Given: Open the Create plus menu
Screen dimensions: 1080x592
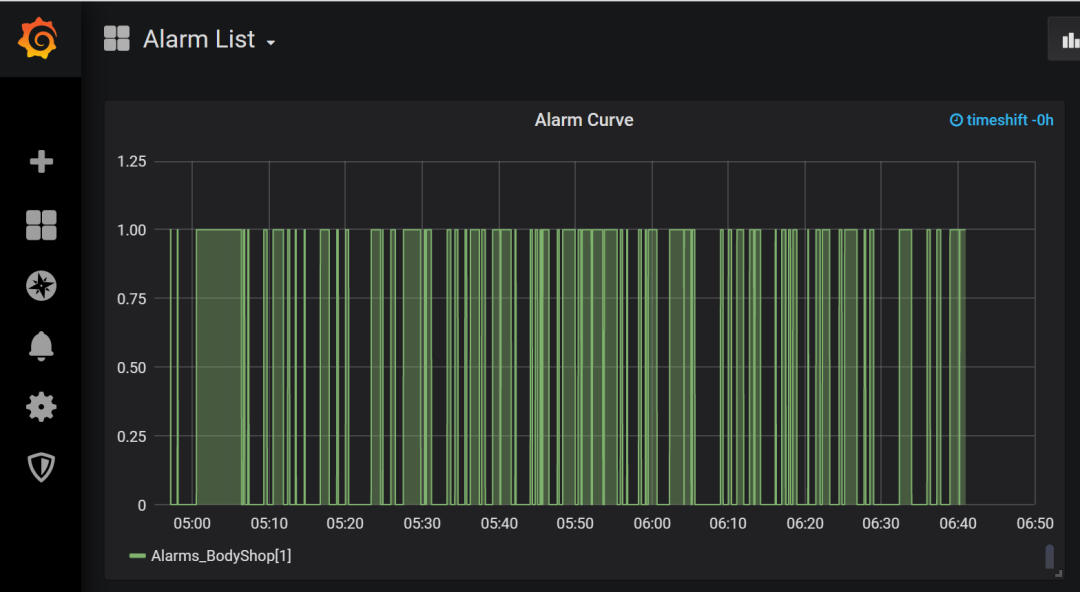Looking at the screenshot, I should click(41, 162).
